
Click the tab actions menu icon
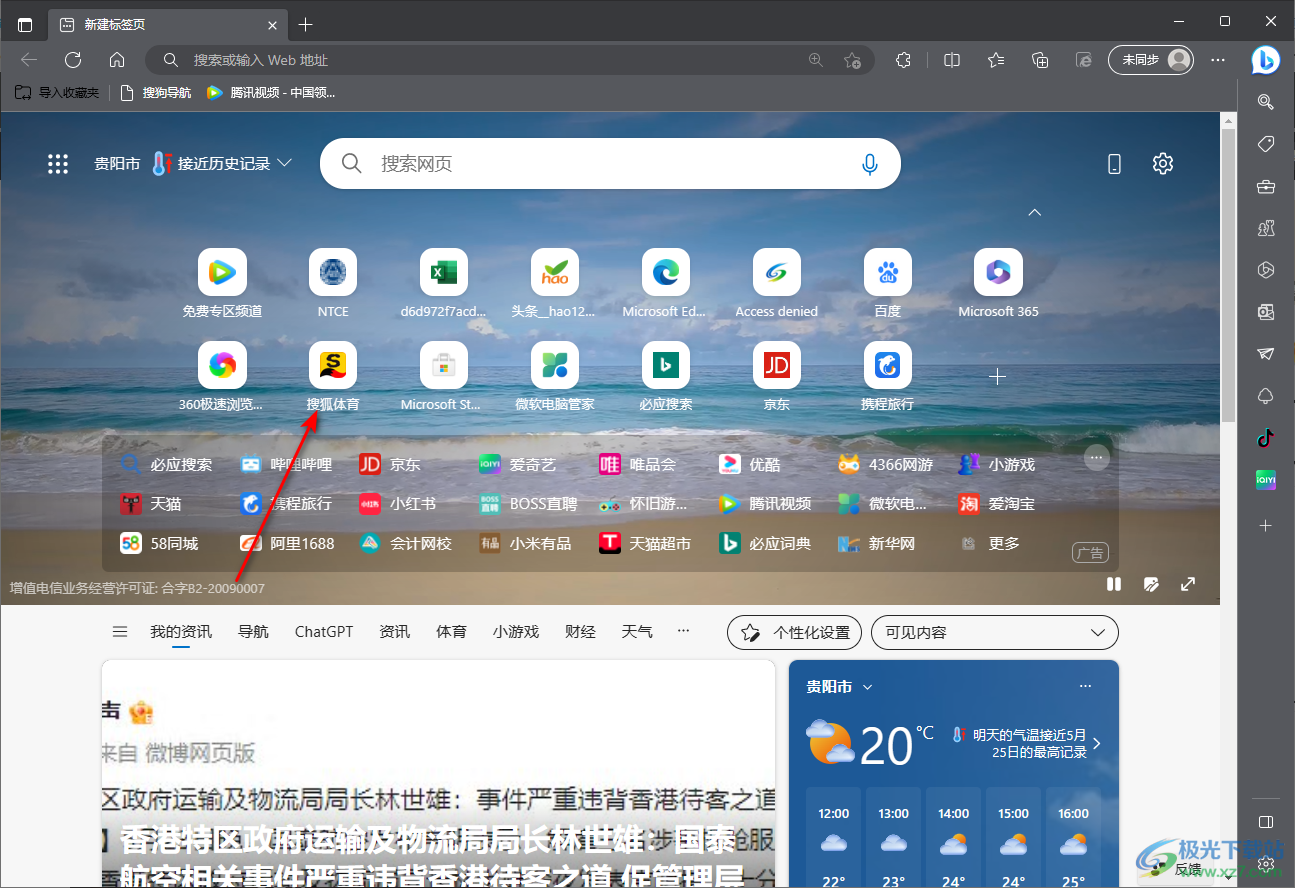pyautogui.click(x=25, y=24)
